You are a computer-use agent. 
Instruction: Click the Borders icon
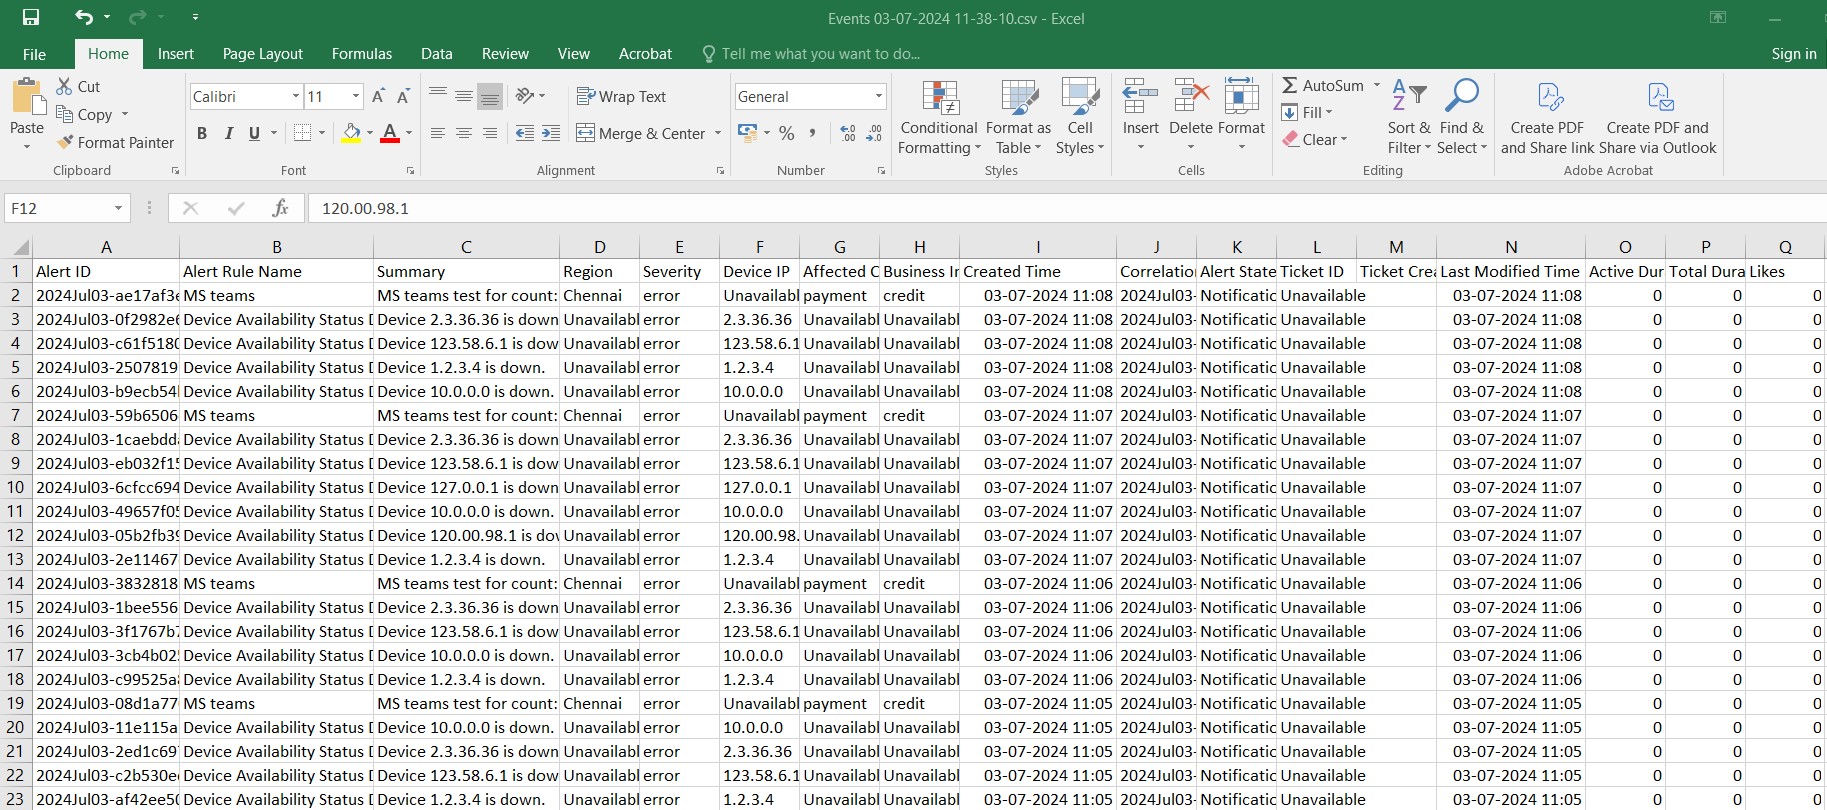click(303, 133)
